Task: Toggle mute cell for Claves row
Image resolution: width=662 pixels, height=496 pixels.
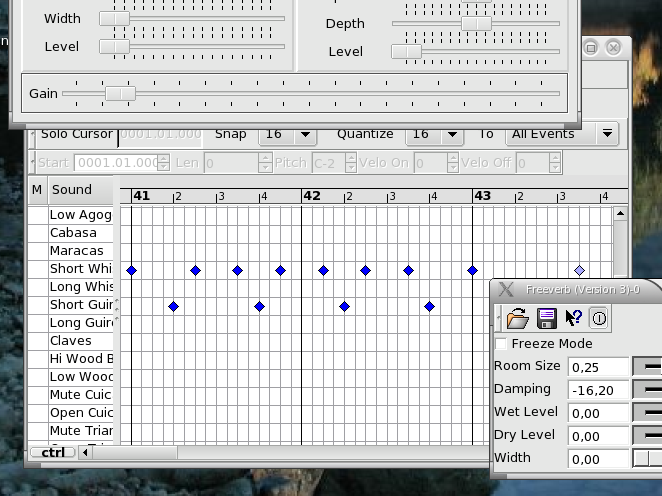Action: pyautogui.click(x=38, y=341)
